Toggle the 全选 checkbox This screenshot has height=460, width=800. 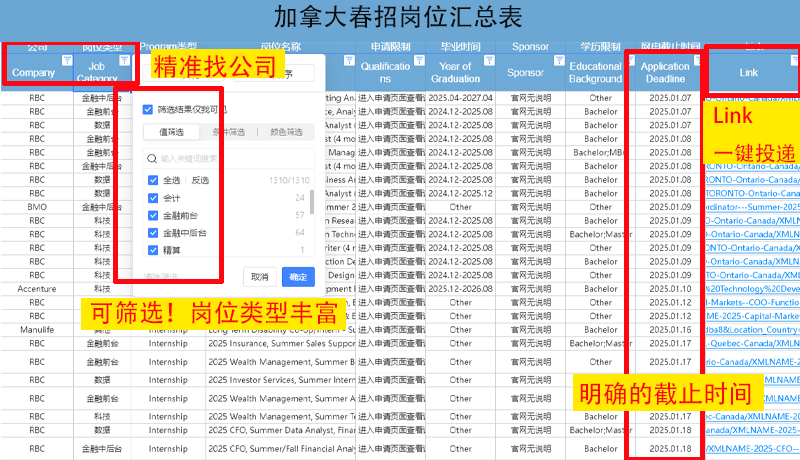(x=153, y=180)
